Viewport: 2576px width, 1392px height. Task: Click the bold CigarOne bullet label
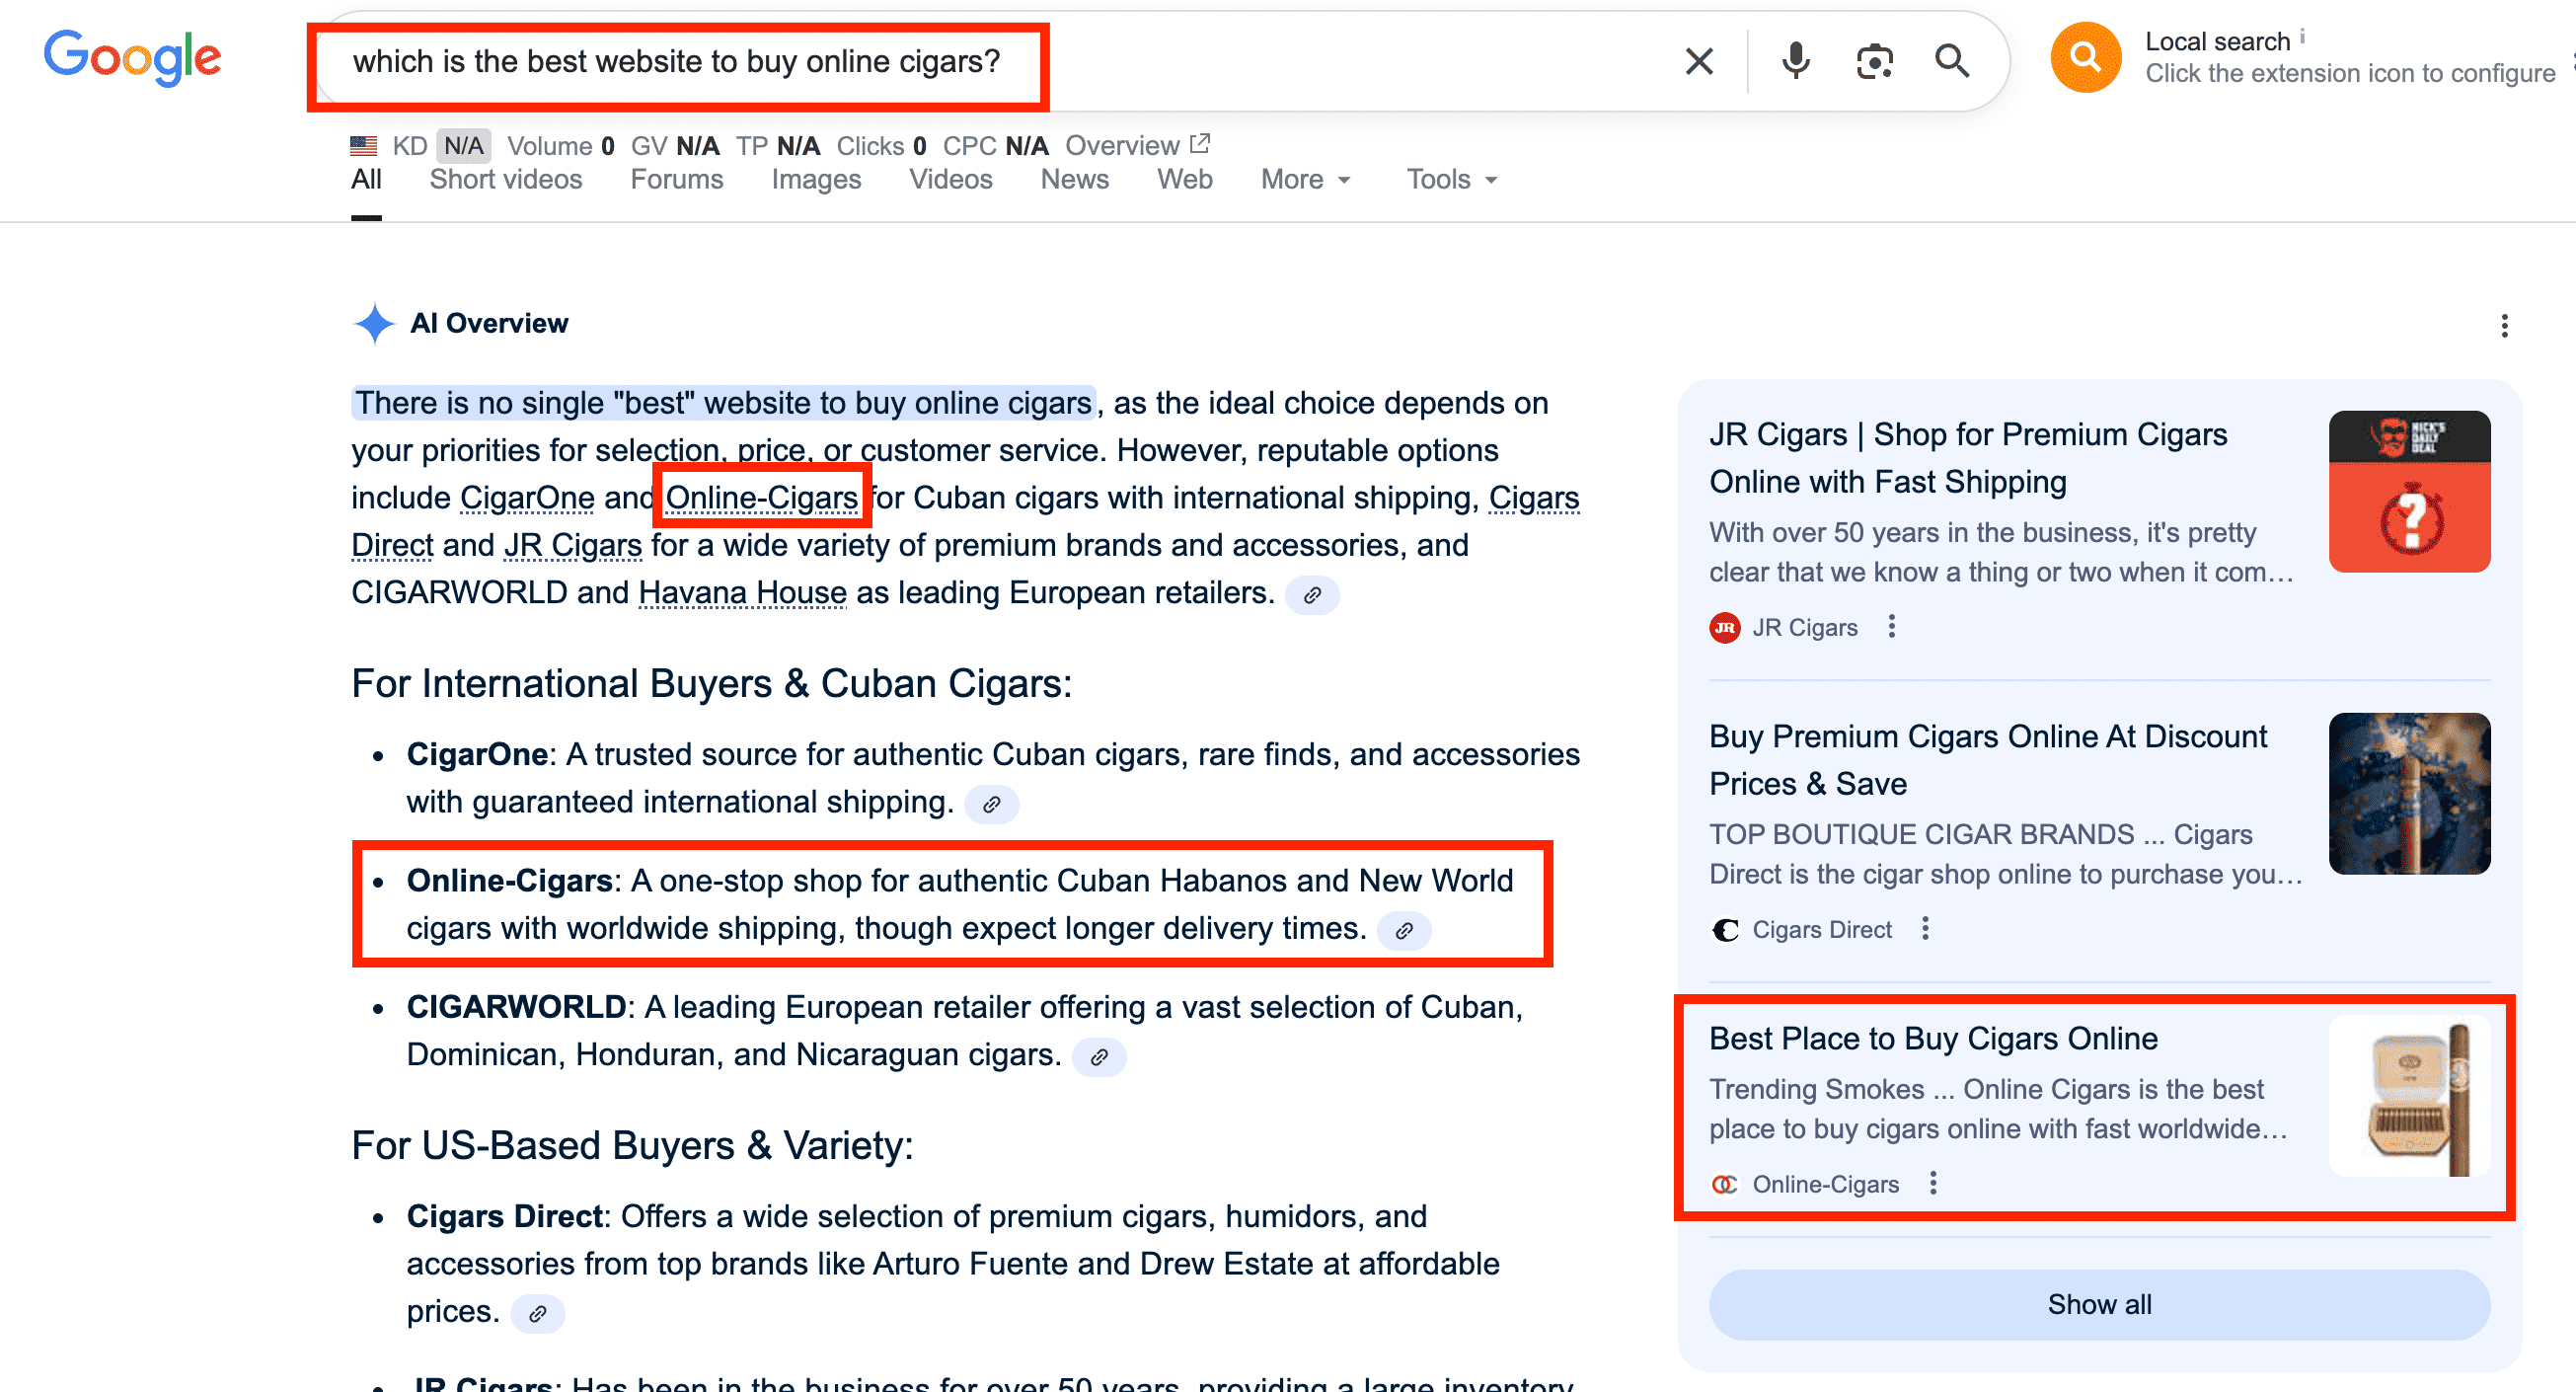(477, 755)
